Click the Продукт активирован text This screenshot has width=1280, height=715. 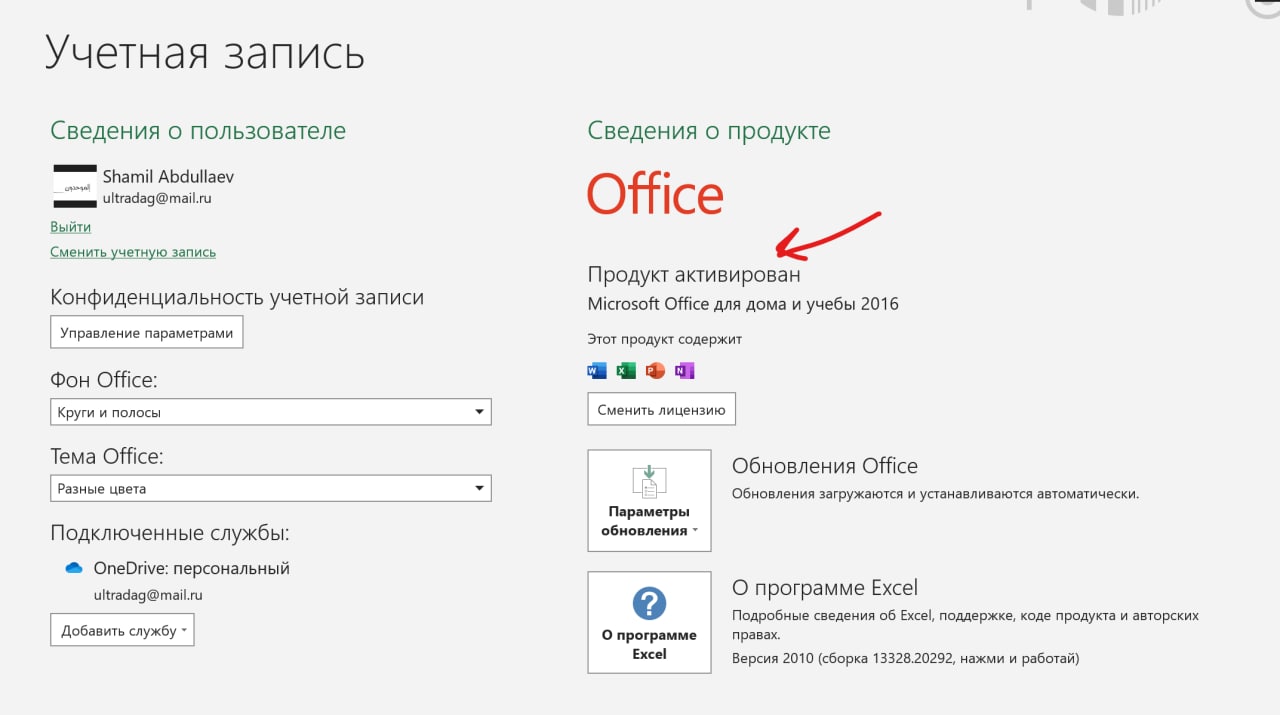[694, 274]
